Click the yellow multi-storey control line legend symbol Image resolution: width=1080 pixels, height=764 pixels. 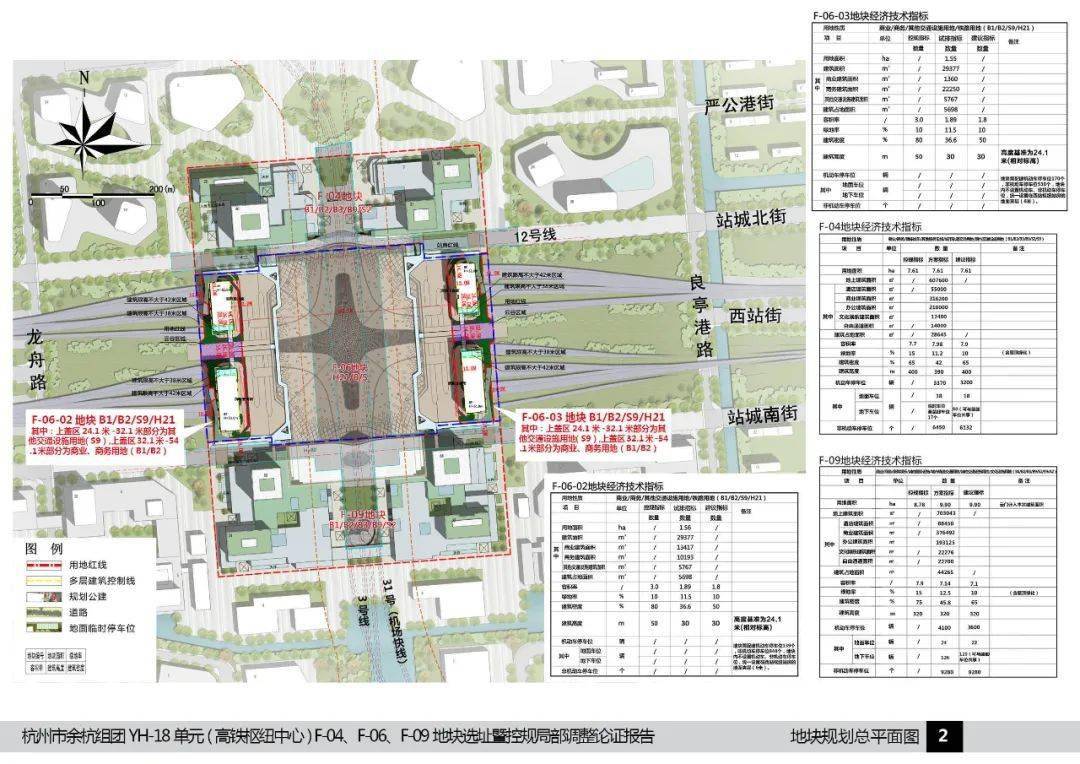point(44,582)
